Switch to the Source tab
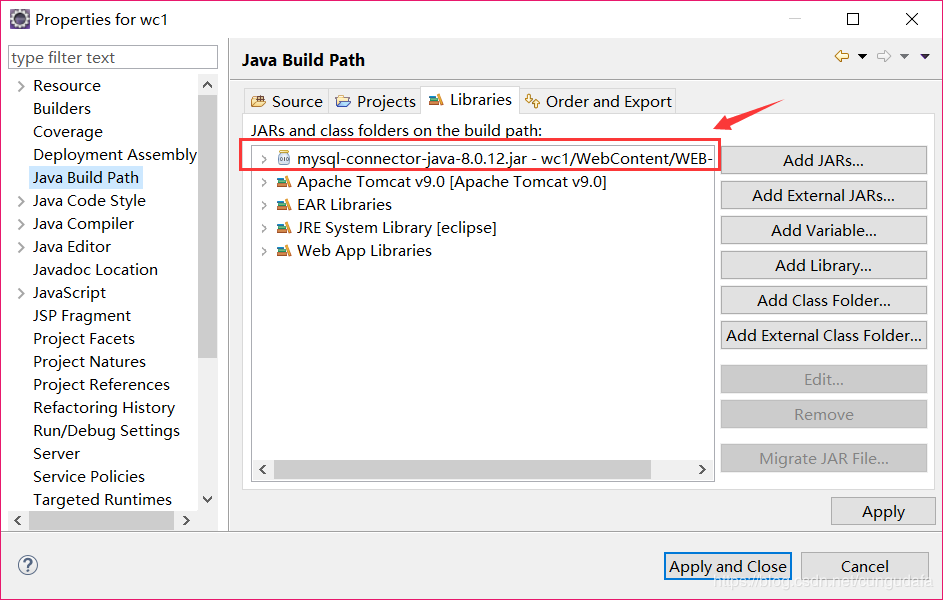The width and height of the screenshot is (943, 600). (x=286, y=101)
